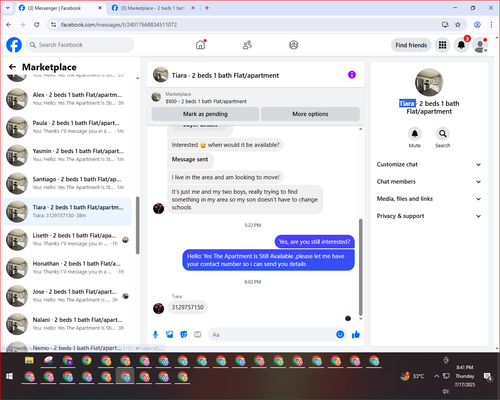Open the Paula conversation
Image resolution: width=500 pixels, height=400 pixels.
tap(68, 127)
